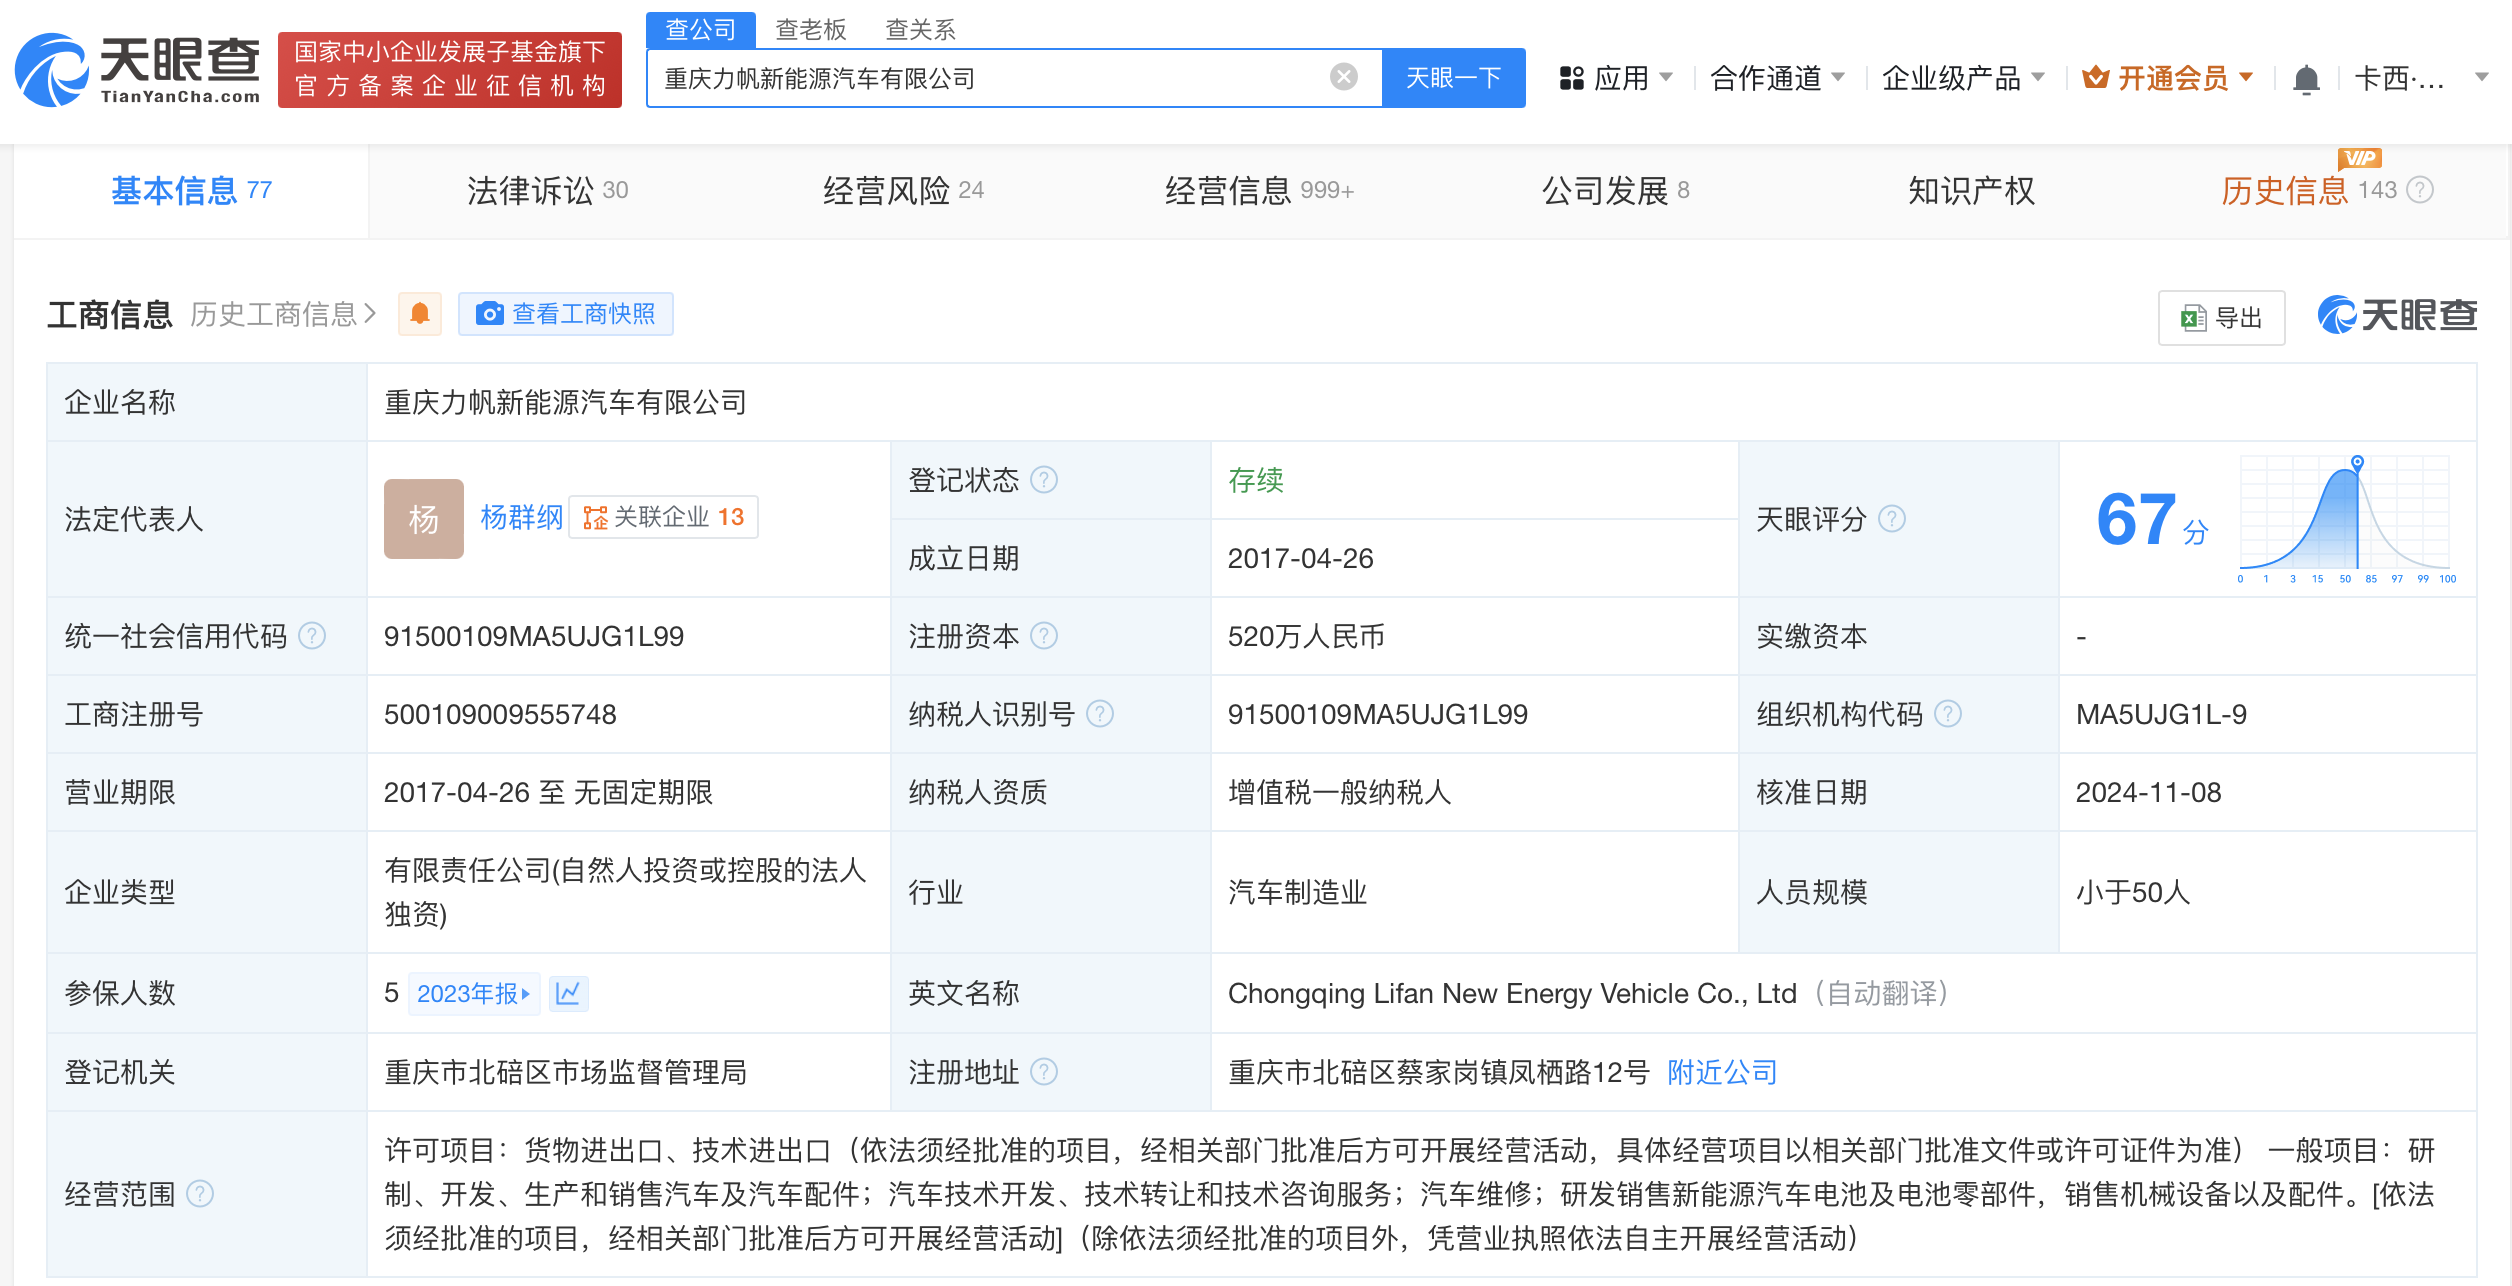Click the notification bell in header
Screen dimensions: 2512x1286
pos(2306,79)
